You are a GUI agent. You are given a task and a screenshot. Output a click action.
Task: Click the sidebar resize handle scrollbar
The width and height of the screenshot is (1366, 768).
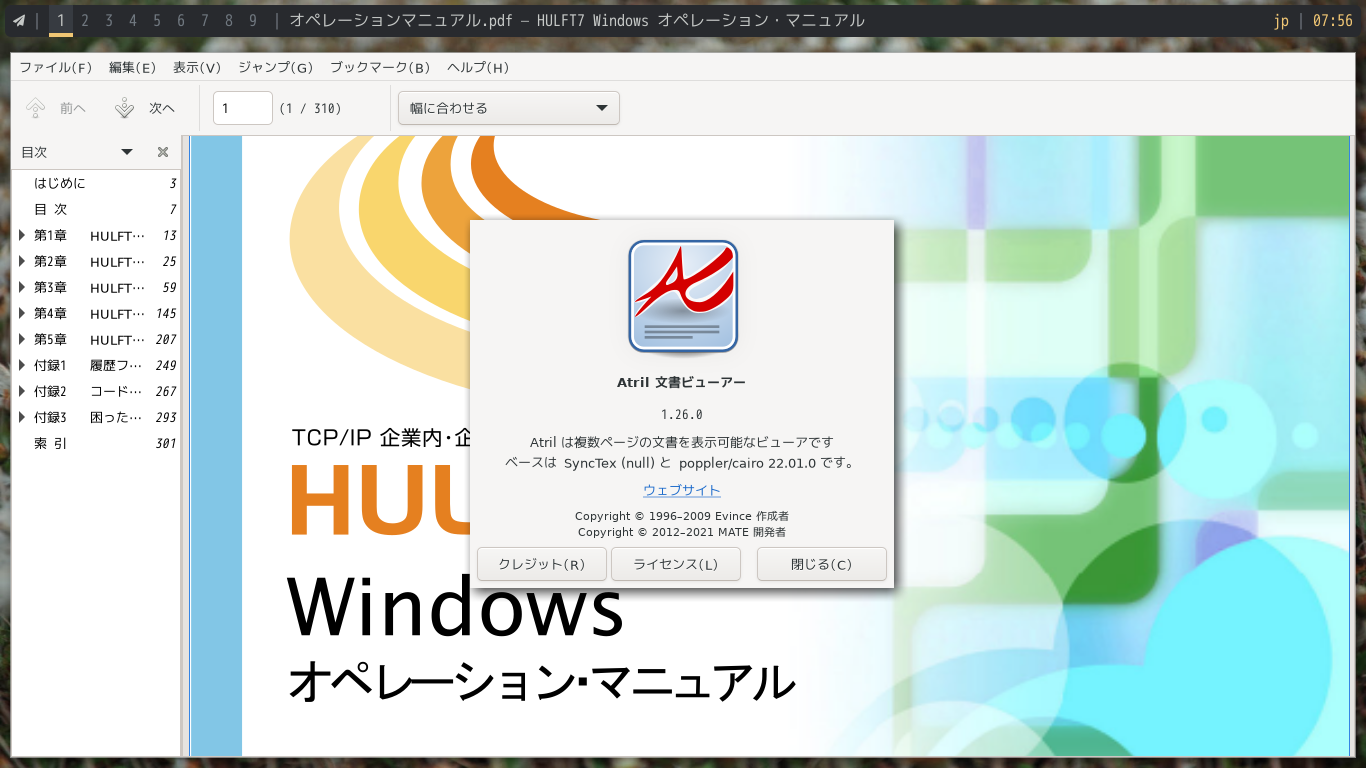pos(183,445)
